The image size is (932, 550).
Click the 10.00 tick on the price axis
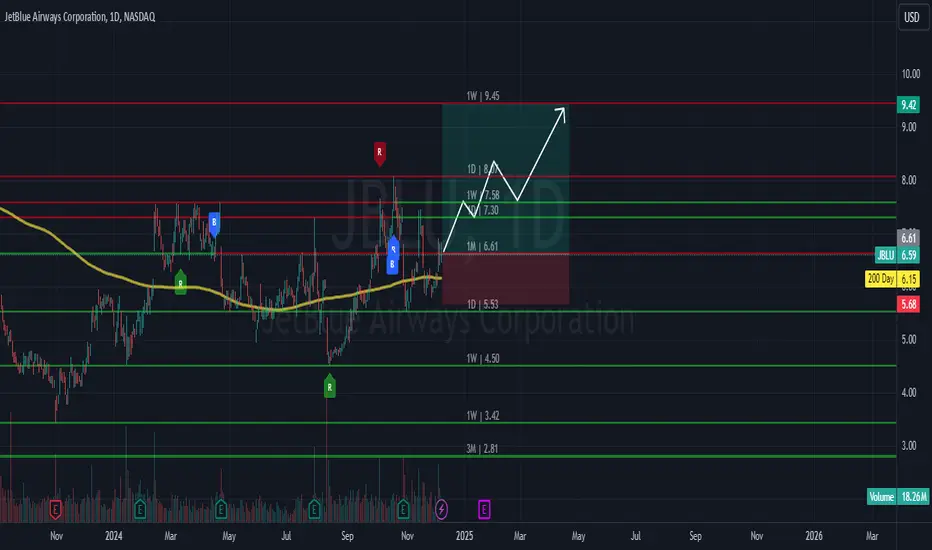tap(911, 74)
